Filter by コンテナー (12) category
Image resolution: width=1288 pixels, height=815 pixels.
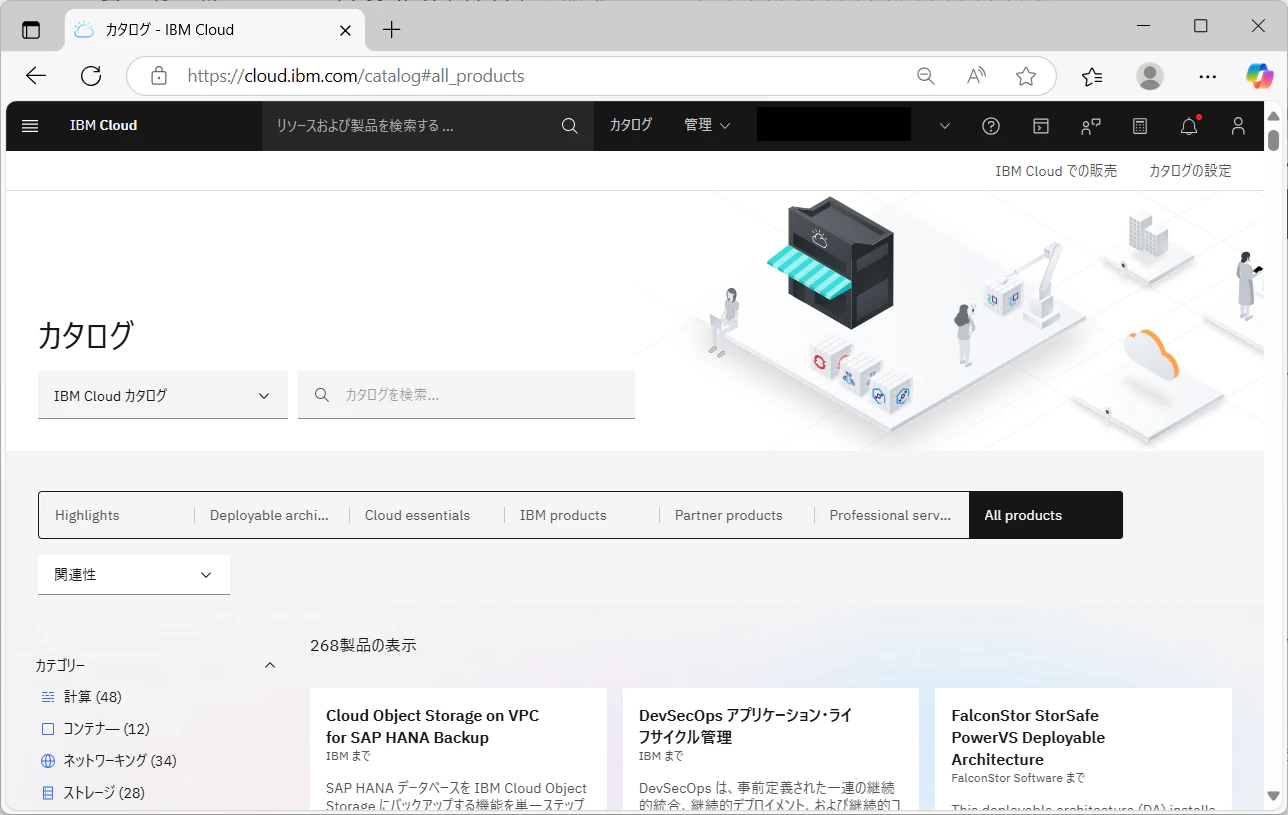pyautogui.click(x=106, y=729)
